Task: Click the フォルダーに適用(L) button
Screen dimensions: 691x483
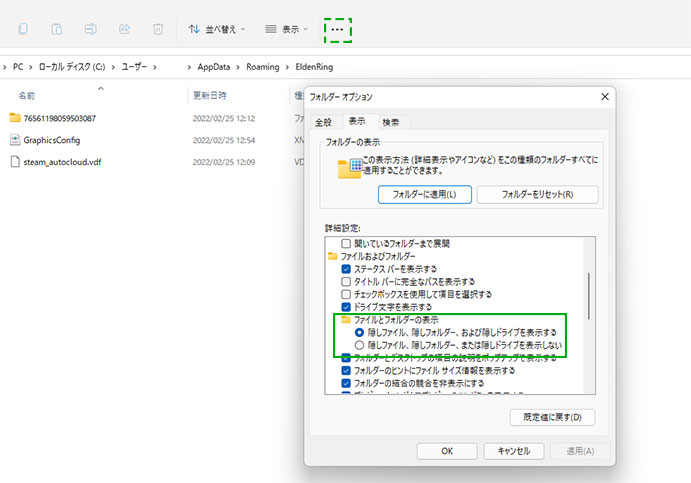Action: tap(424, 194)
